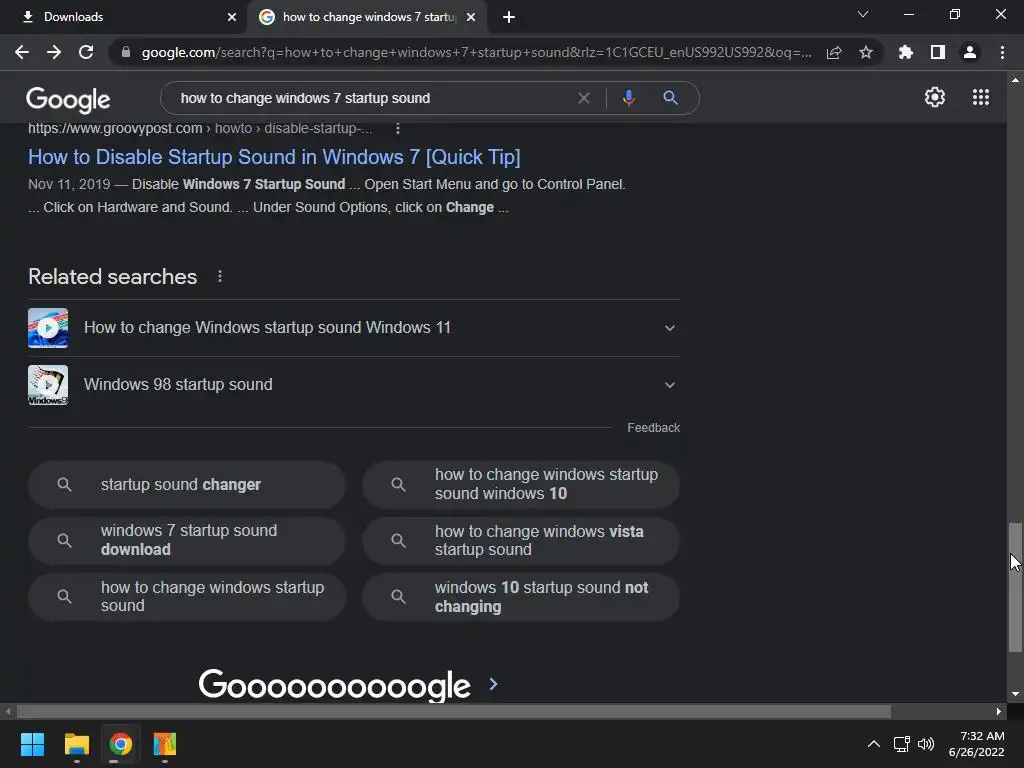Image resolution: width=1024 pixels, height=768 pixels.
Task: Go back to the previous page
Action: tap(22, 52)
